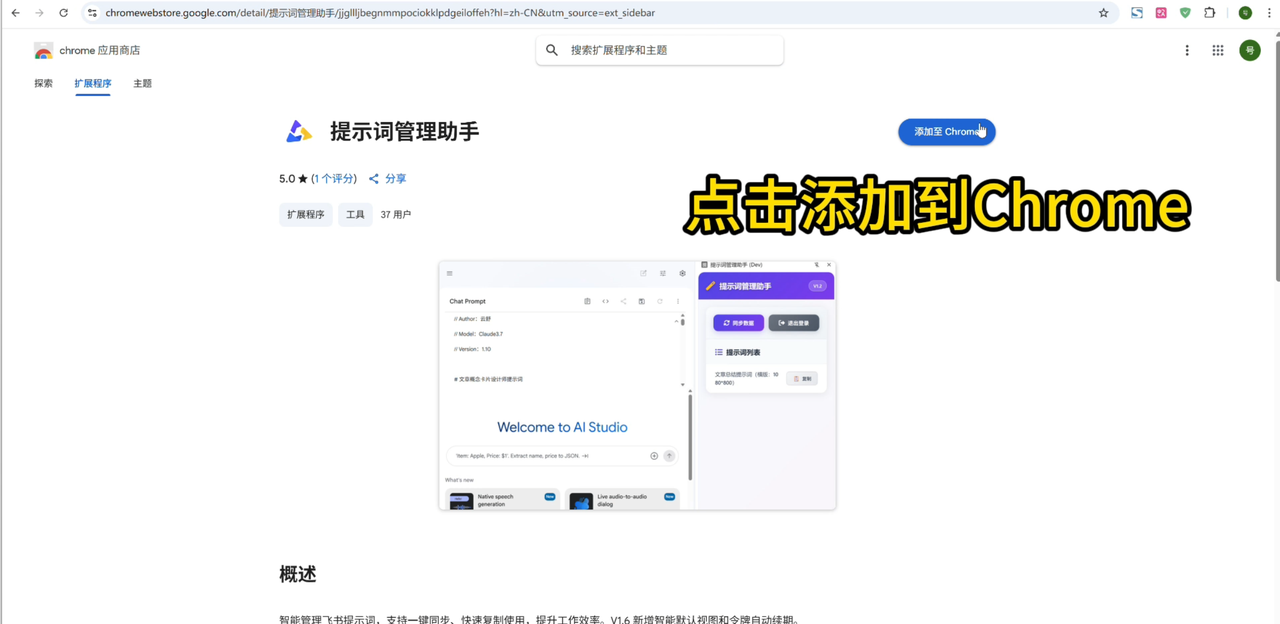Click the search magnifier icon in the store

pyautogui.click(x=552, y=50)
